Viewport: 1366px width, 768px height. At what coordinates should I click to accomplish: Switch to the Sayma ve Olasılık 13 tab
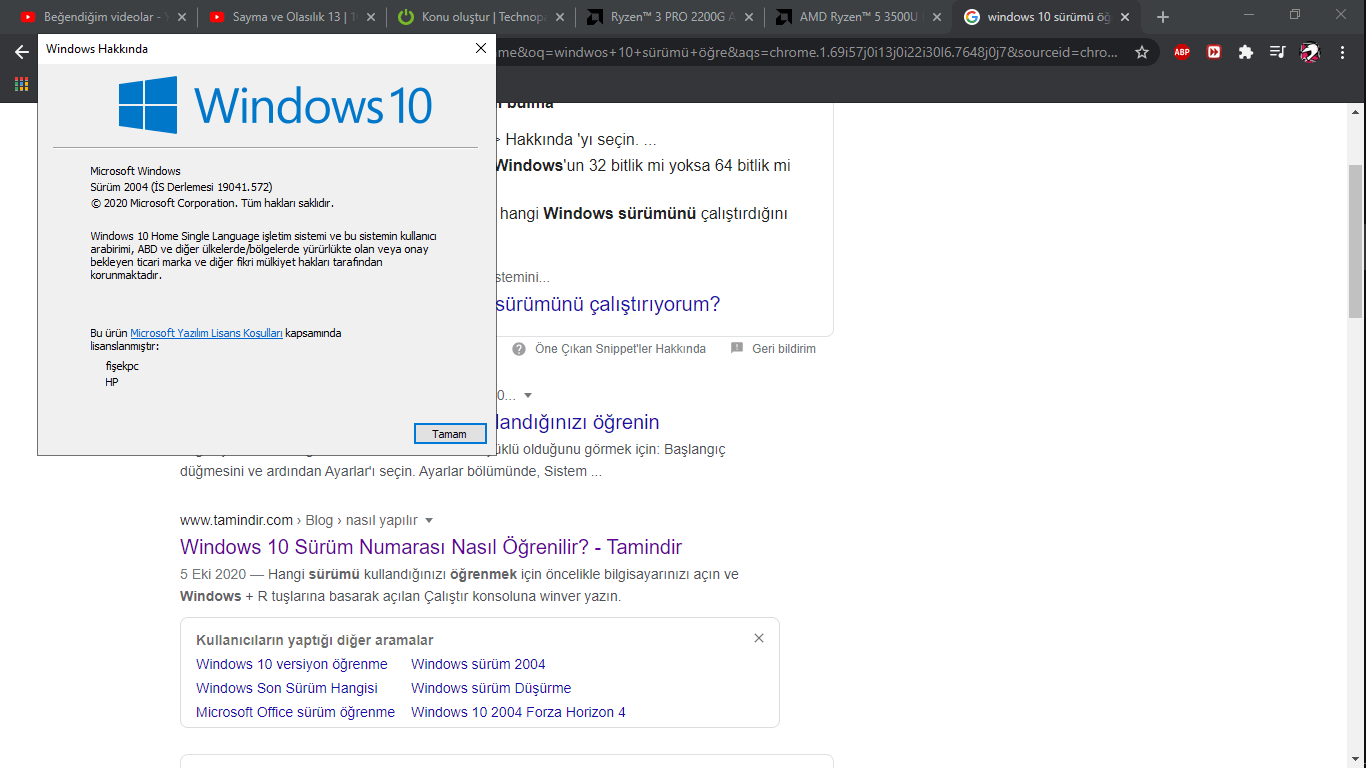[290, 17]
